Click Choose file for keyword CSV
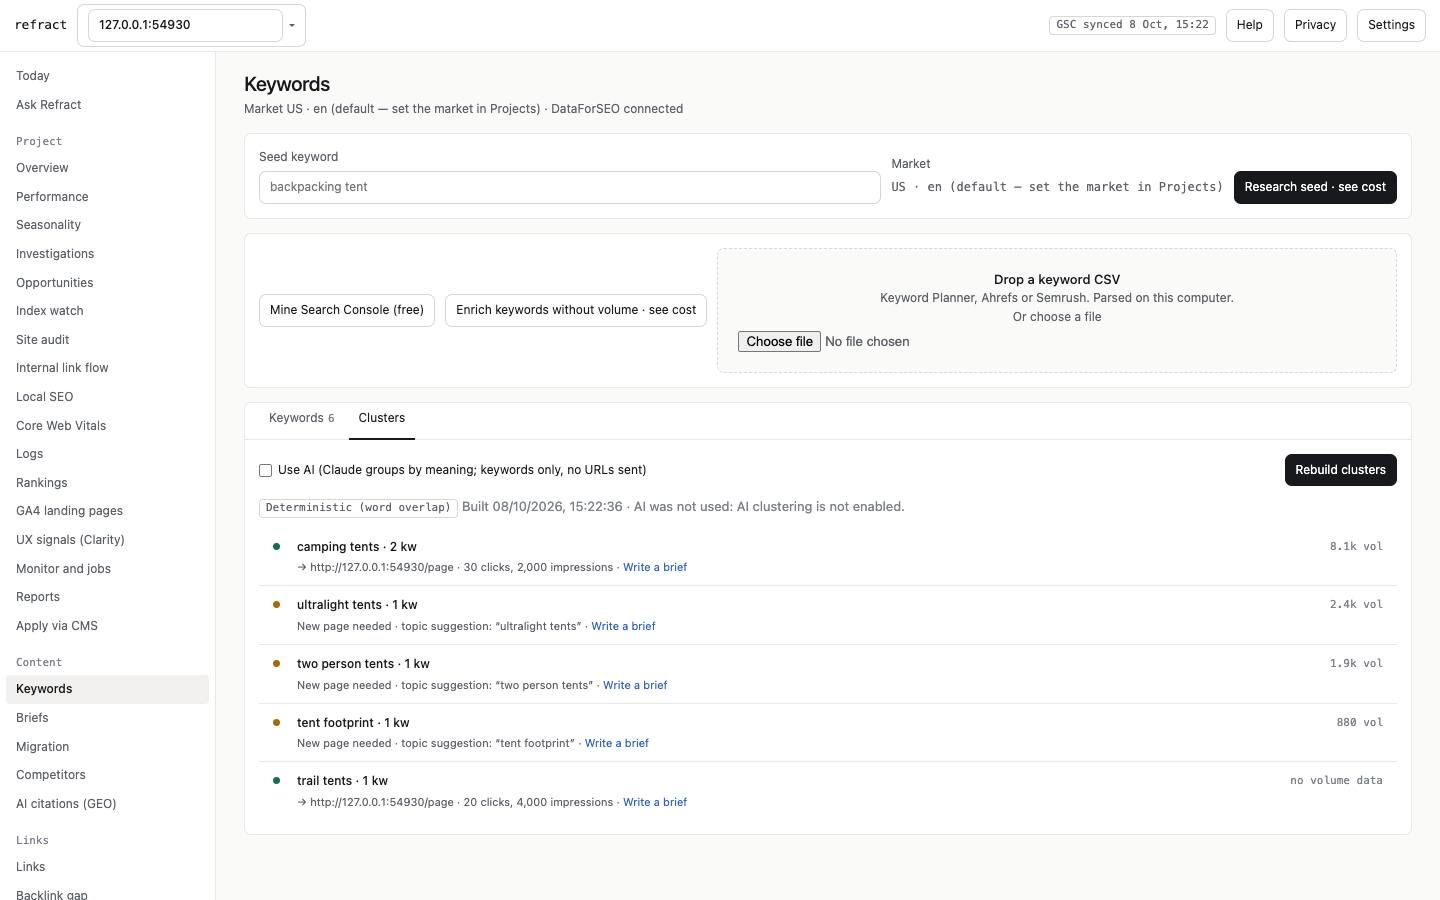The height and width of the screenshot is (900, 1440). pyautogui.click(x=779, y=342)
